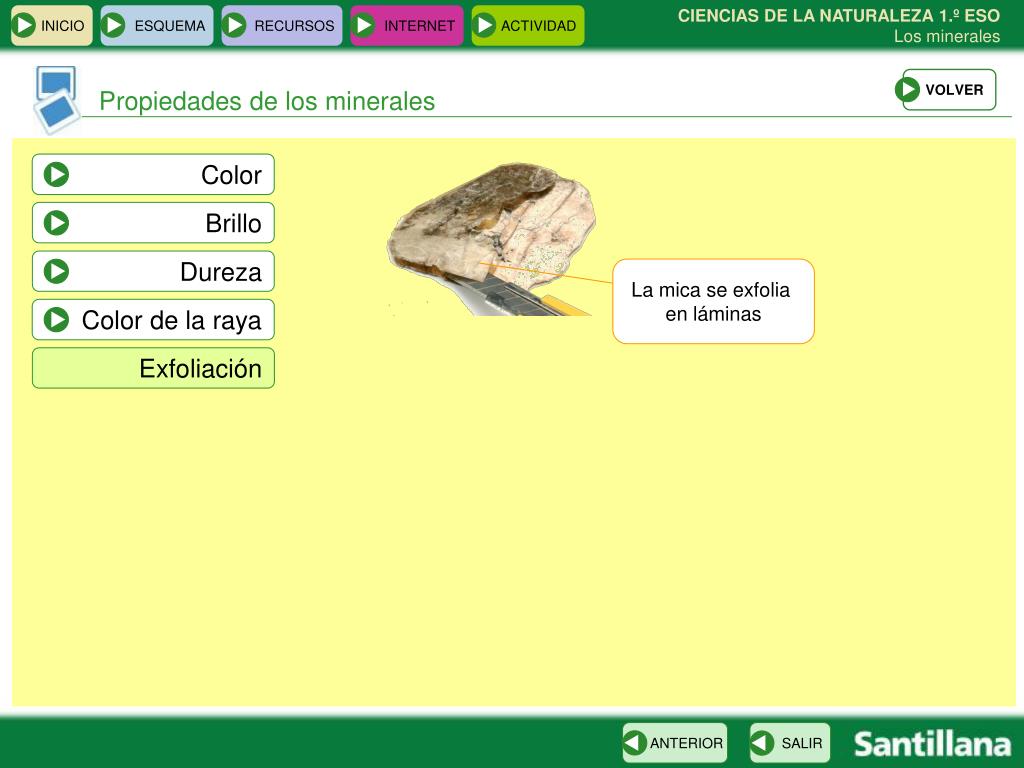This screenshot has height=768, width=1024.
Task: Show the Color property
Action: point(153,174)
